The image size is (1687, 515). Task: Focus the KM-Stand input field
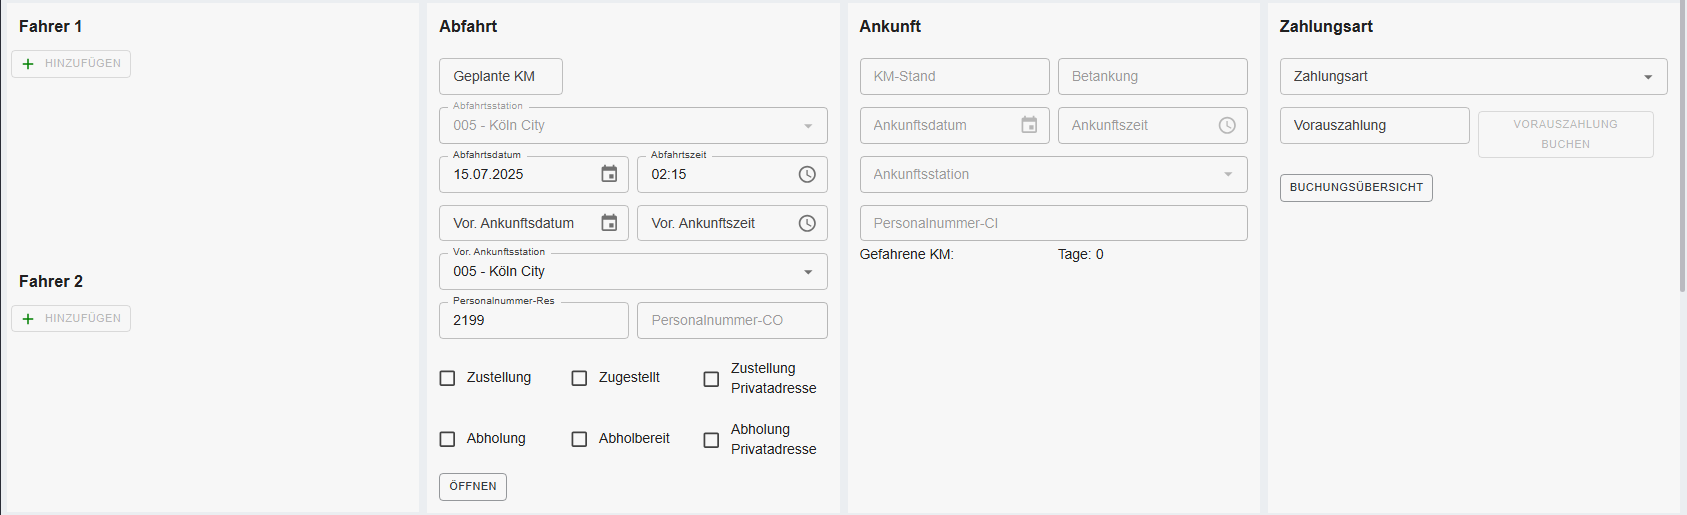tap(954, 76)
